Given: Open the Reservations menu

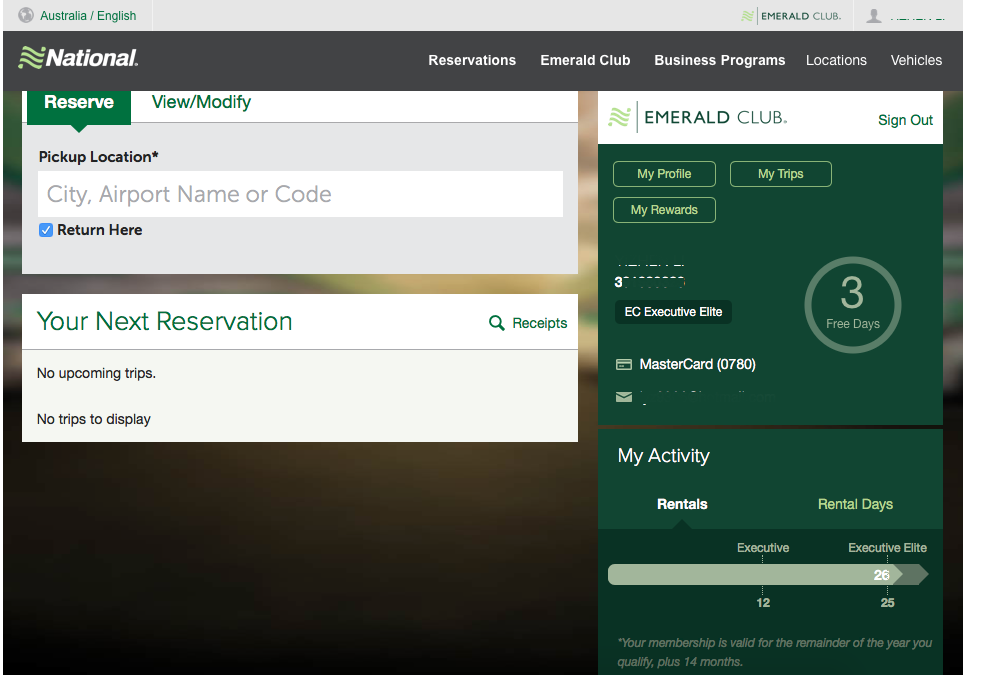Looking at the screenshot, I should point(472,60).
